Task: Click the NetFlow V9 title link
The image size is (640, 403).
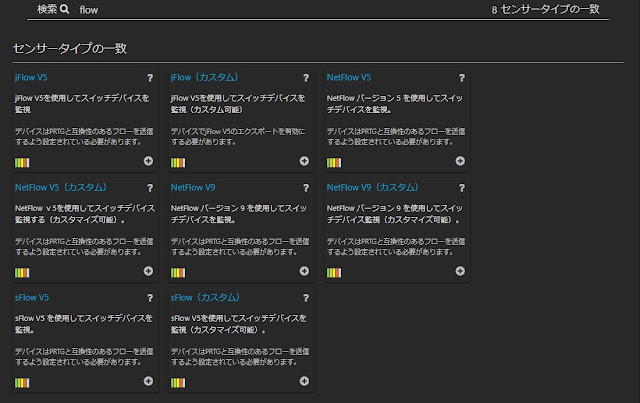Action: 193,187
